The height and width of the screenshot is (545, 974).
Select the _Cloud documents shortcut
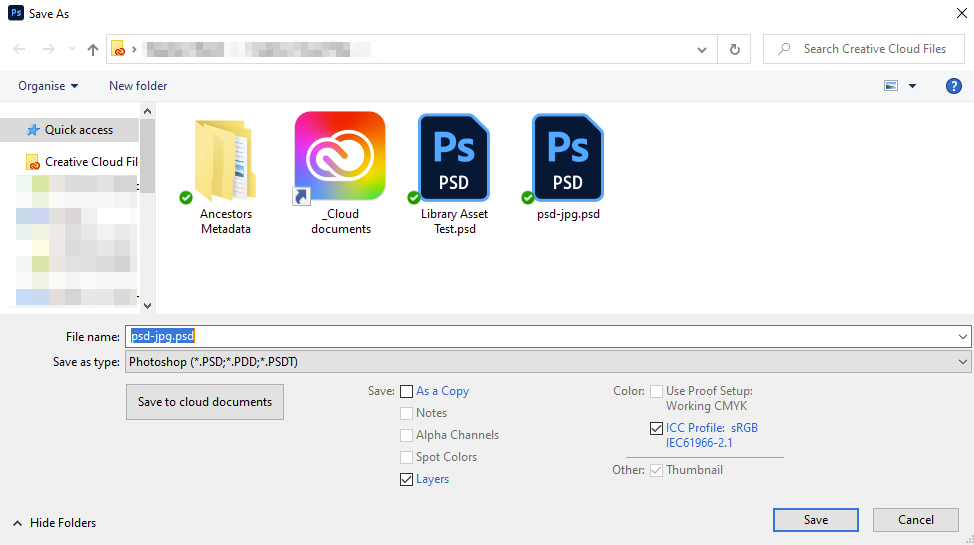click(x=340, y=174)
